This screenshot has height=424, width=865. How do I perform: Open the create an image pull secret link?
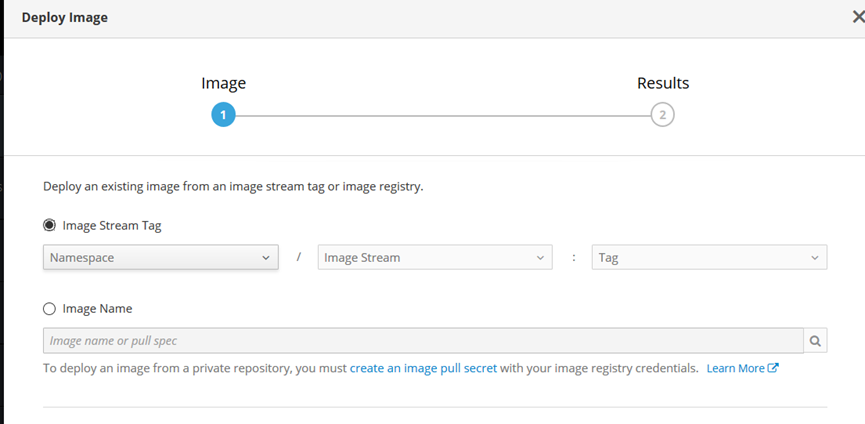pos(424,368)
